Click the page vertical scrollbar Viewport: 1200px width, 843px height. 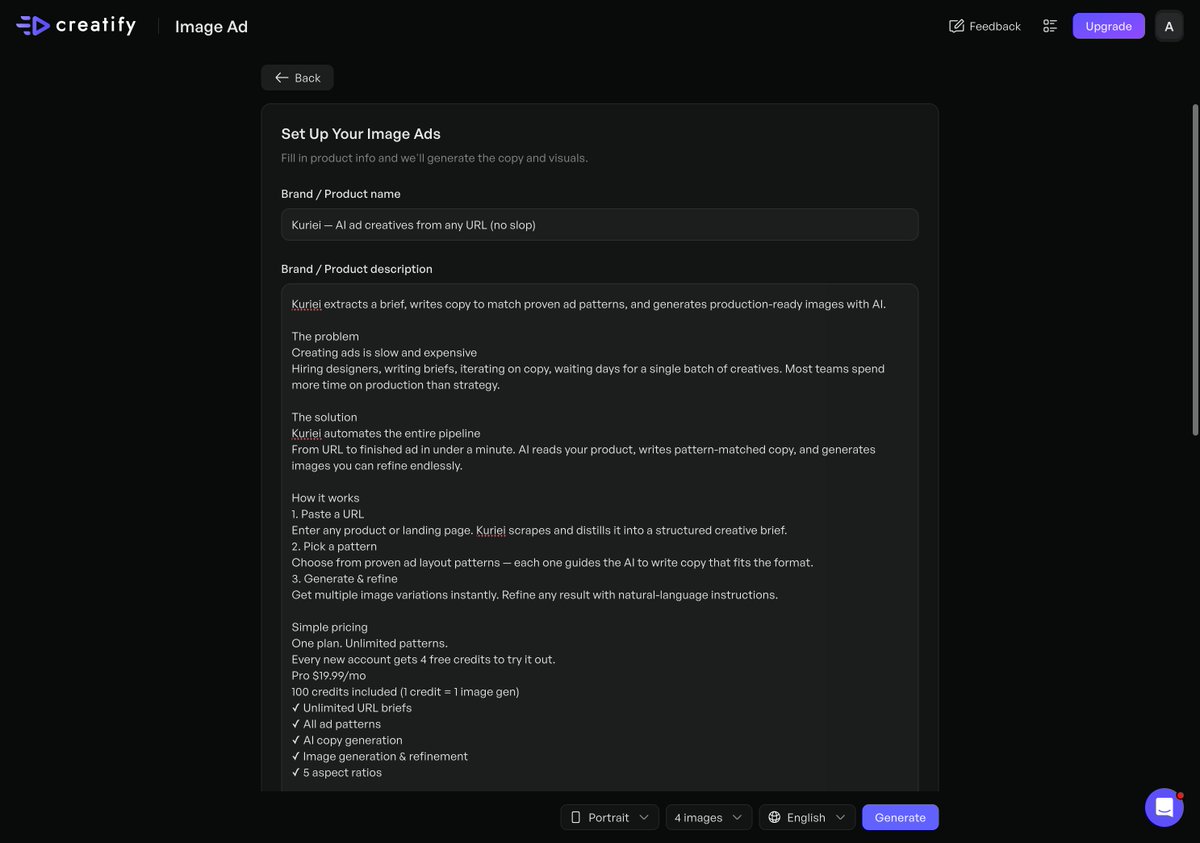coord(1194,270)
